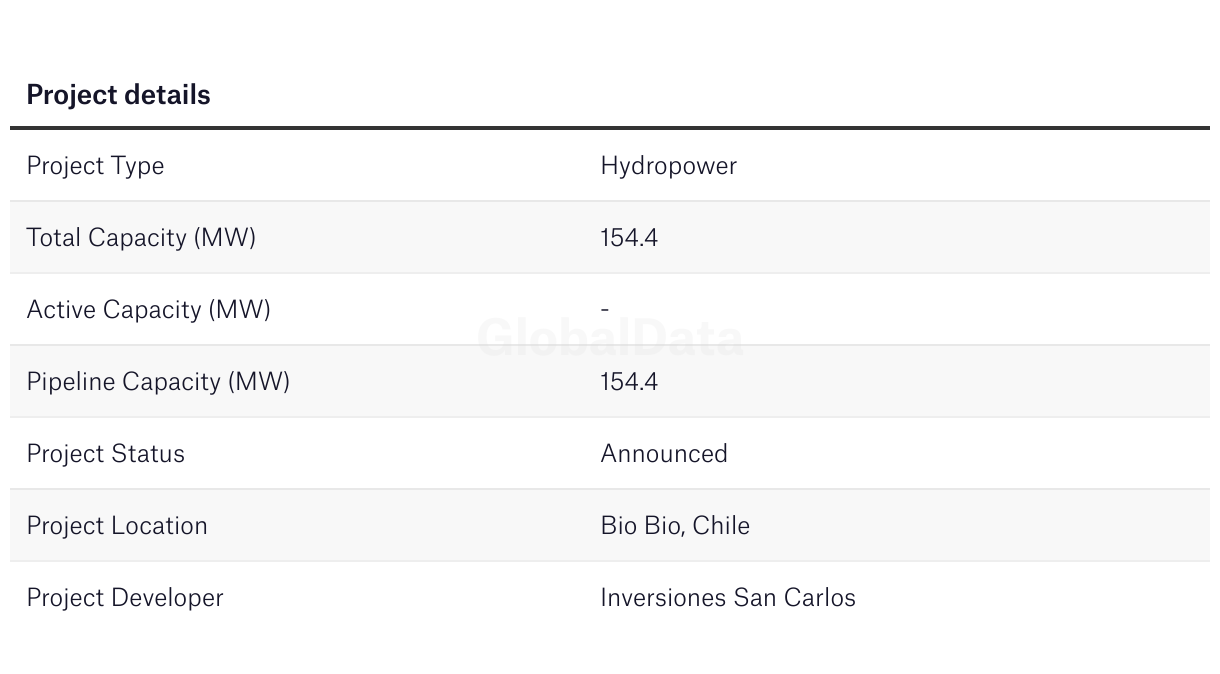Click the Announced status value
The width and height of the screenshot is (1220, 674).
[664, 454]
